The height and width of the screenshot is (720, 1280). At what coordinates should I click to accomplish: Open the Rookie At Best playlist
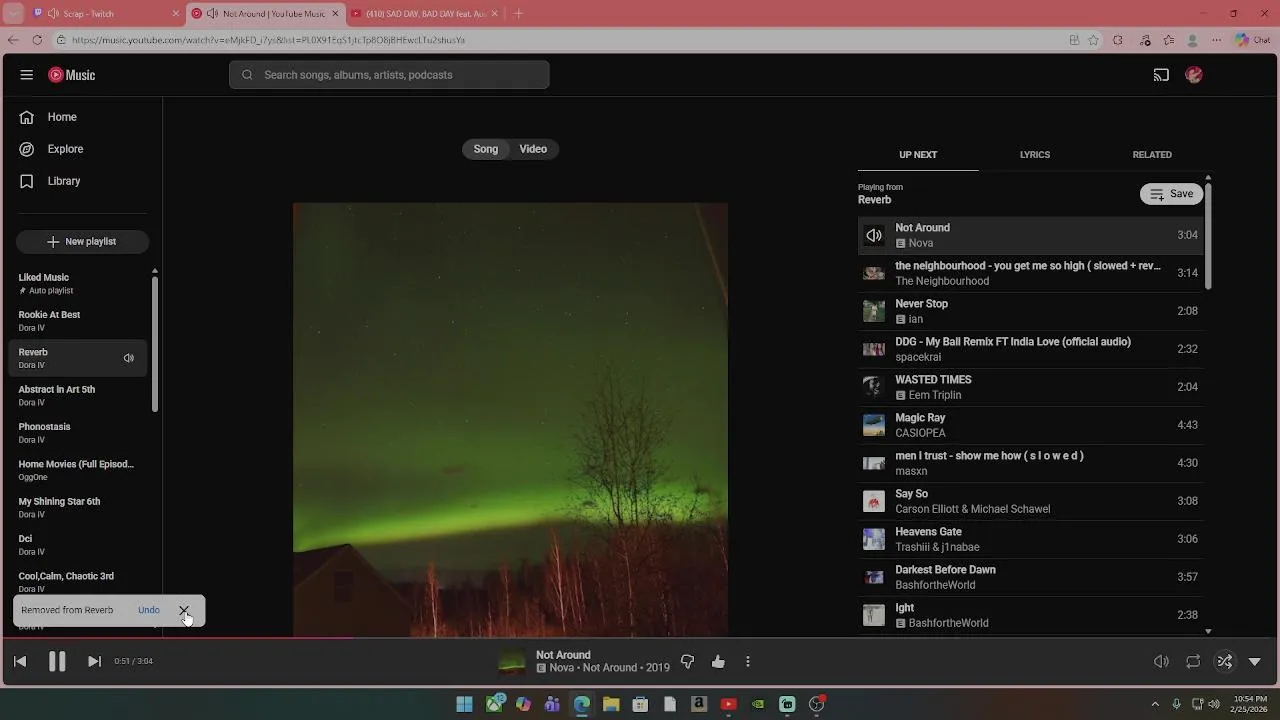79,321
